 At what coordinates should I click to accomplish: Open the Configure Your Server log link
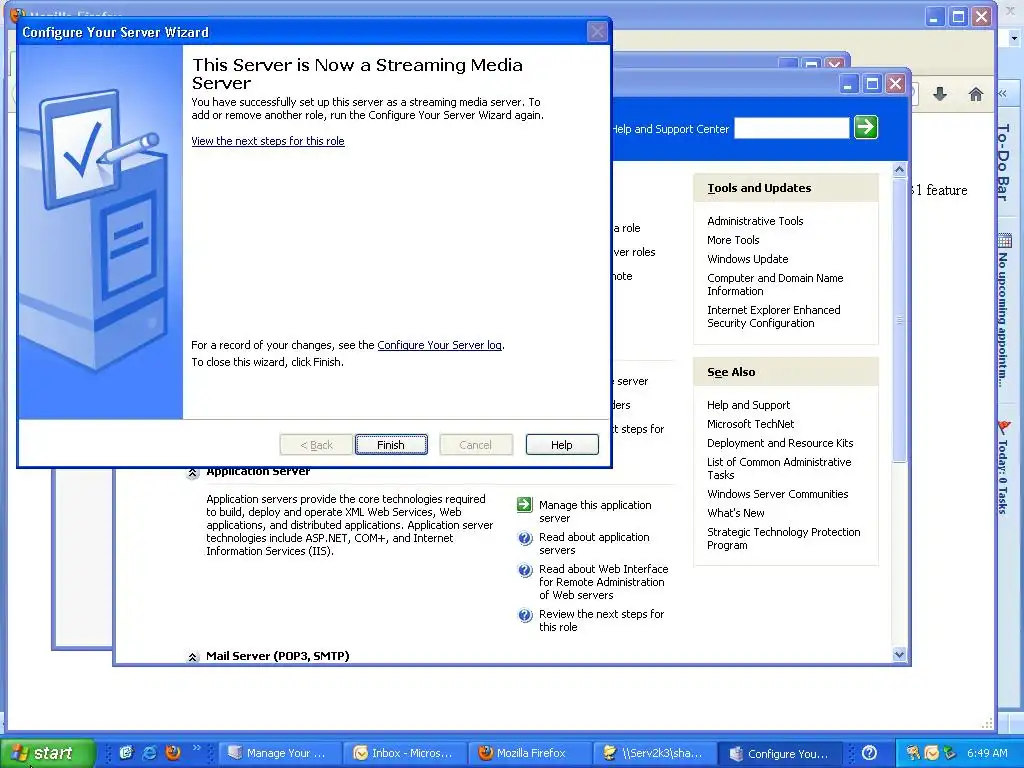[x=440, y=345]
